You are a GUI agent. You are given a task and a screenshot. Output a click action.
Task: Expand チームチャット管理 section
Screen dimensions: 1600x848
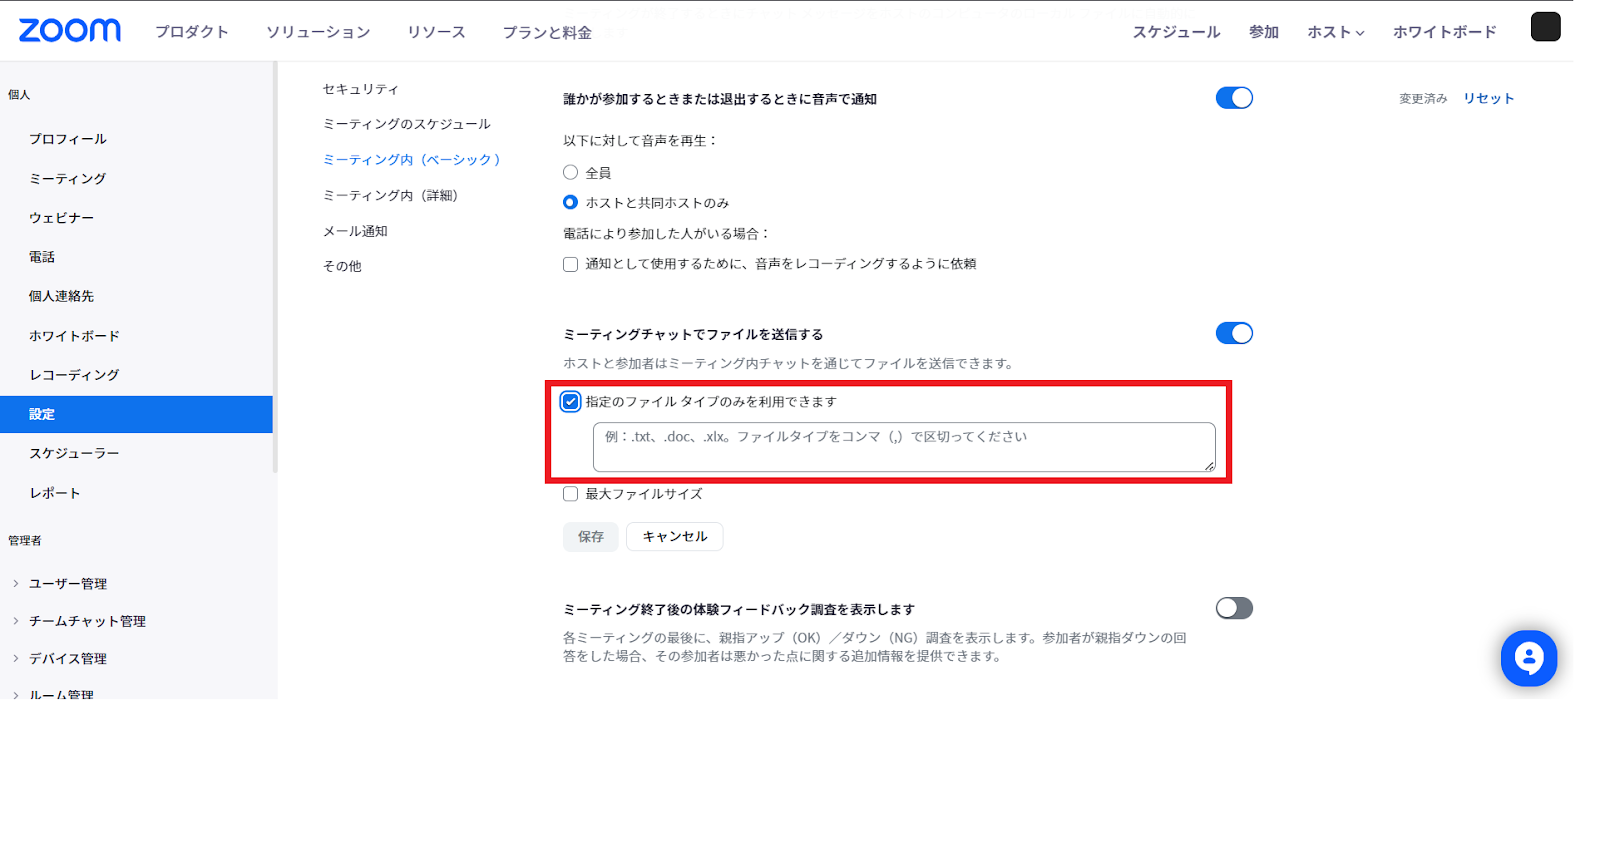[x=87, y=621]
